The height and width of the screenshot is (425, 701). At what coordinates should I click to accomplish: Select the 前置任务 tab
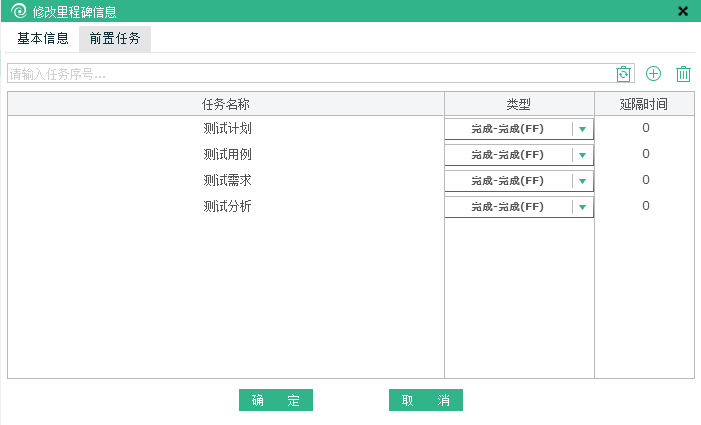pyautogui.click(x=115, y=39)
